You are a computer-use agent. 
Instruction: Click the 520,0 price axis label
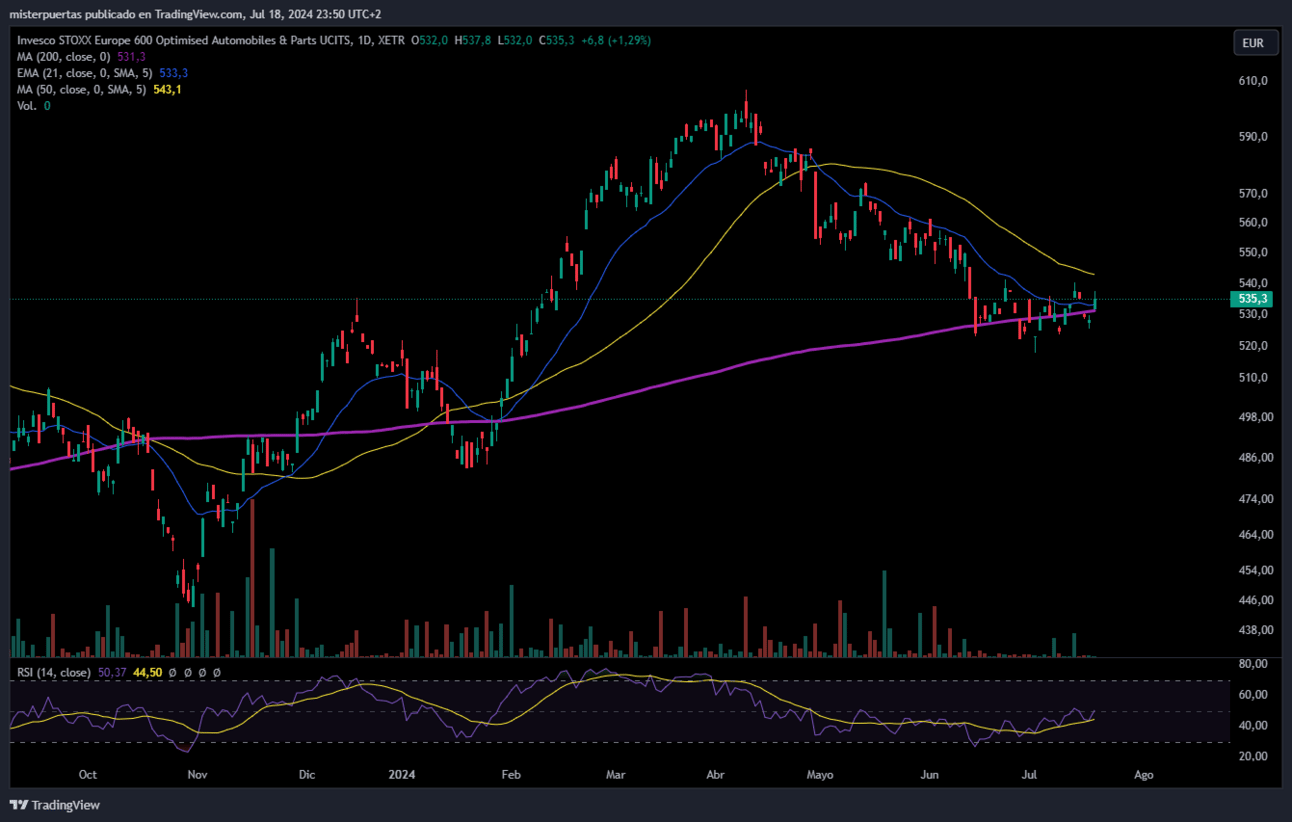1254,346
